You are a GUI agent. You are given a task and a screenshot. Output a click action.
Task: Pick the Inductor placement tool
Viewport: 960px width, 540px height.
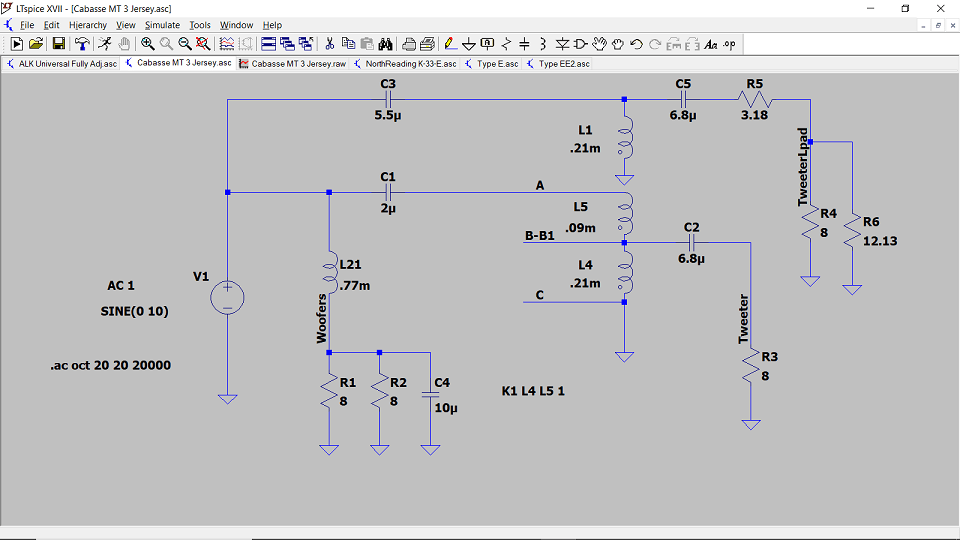(x=542, y=43)
